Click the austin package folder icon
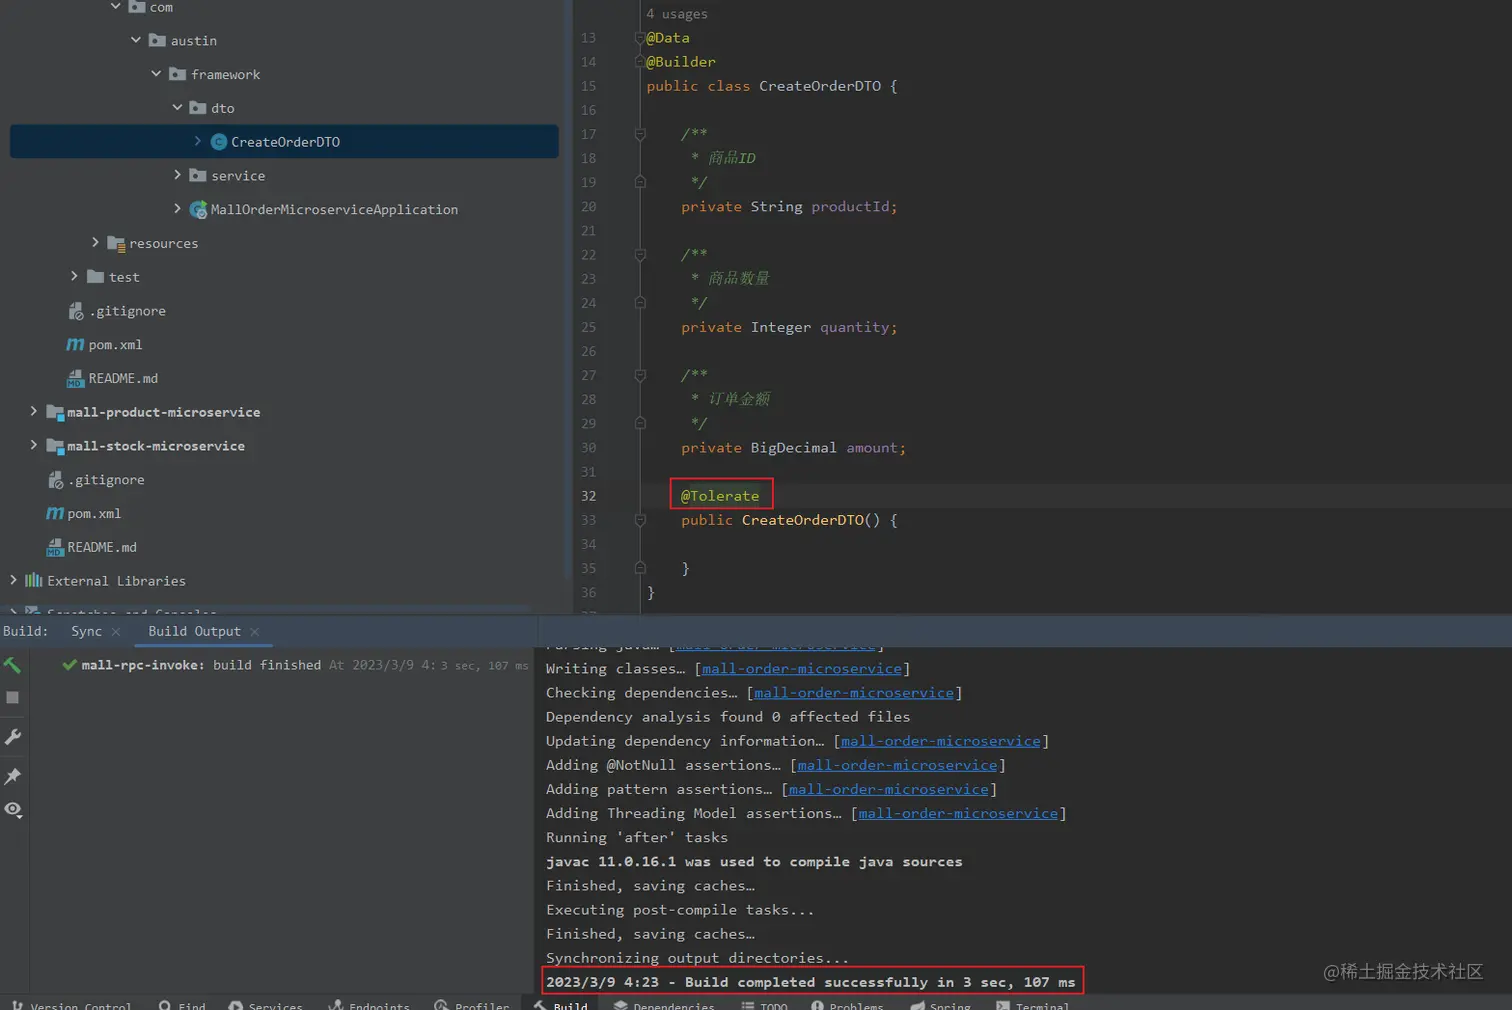1512x1010 pixels. click(157, 40)
